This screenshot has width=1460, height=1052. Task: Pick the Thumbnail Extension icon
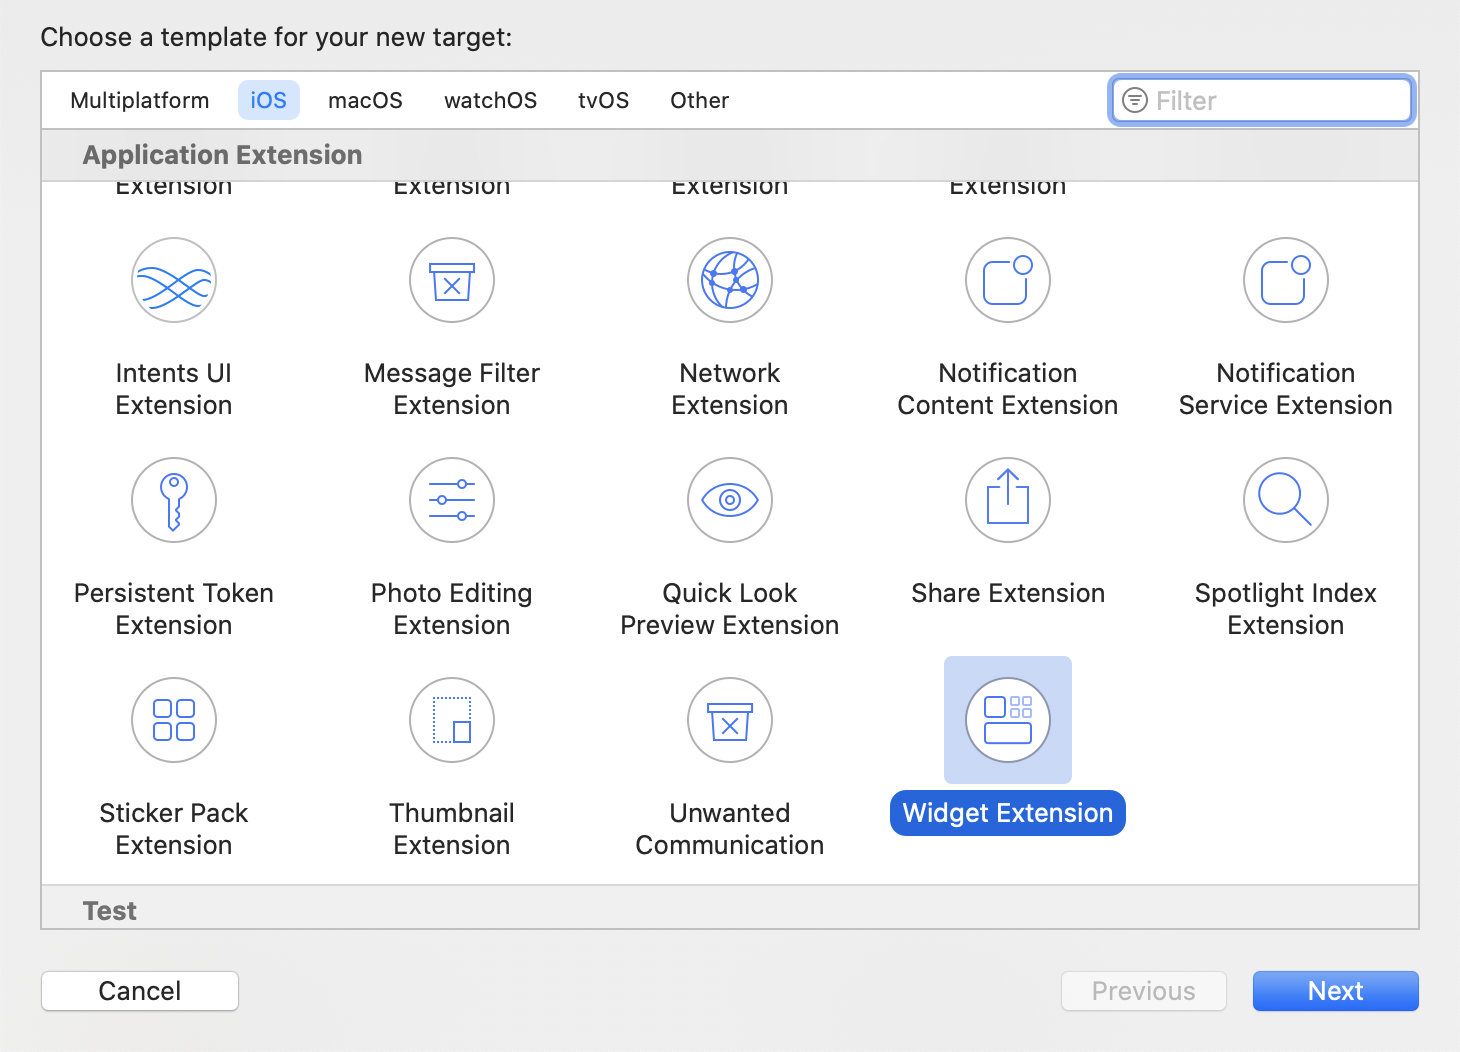452,720
